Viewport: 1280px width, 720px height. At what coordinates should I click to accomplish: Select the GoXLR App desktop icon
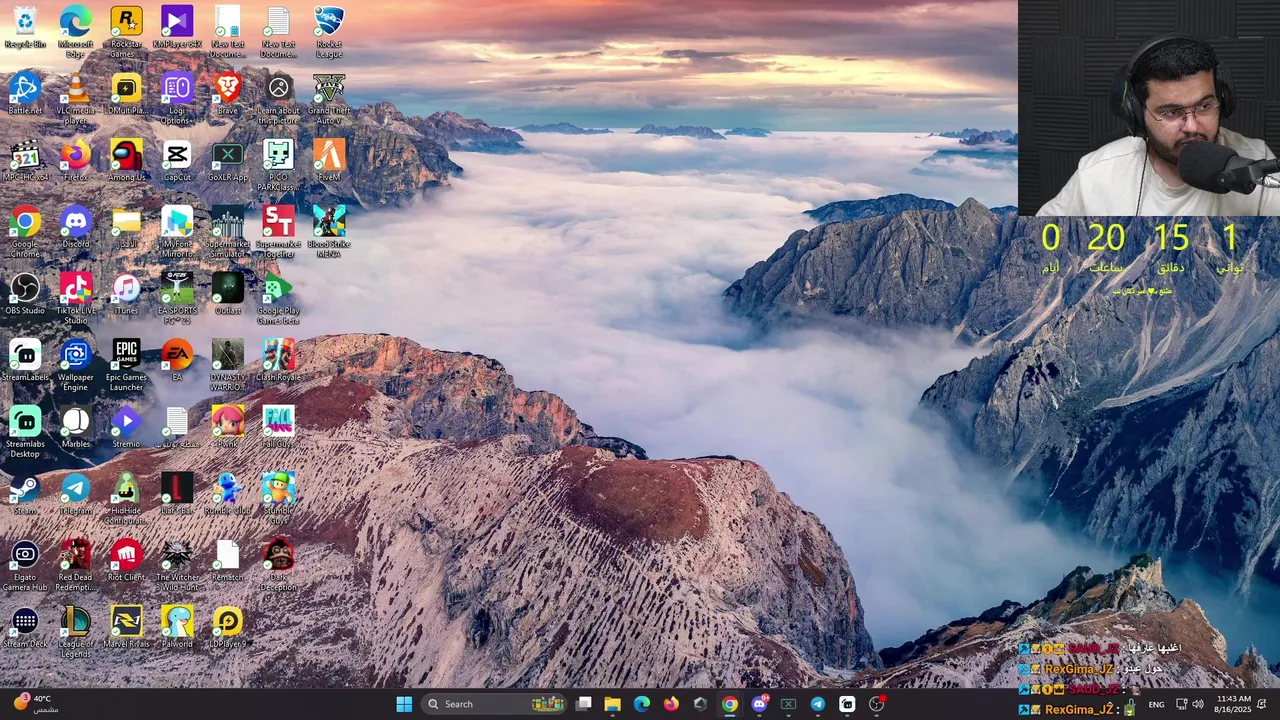[228, 161]
